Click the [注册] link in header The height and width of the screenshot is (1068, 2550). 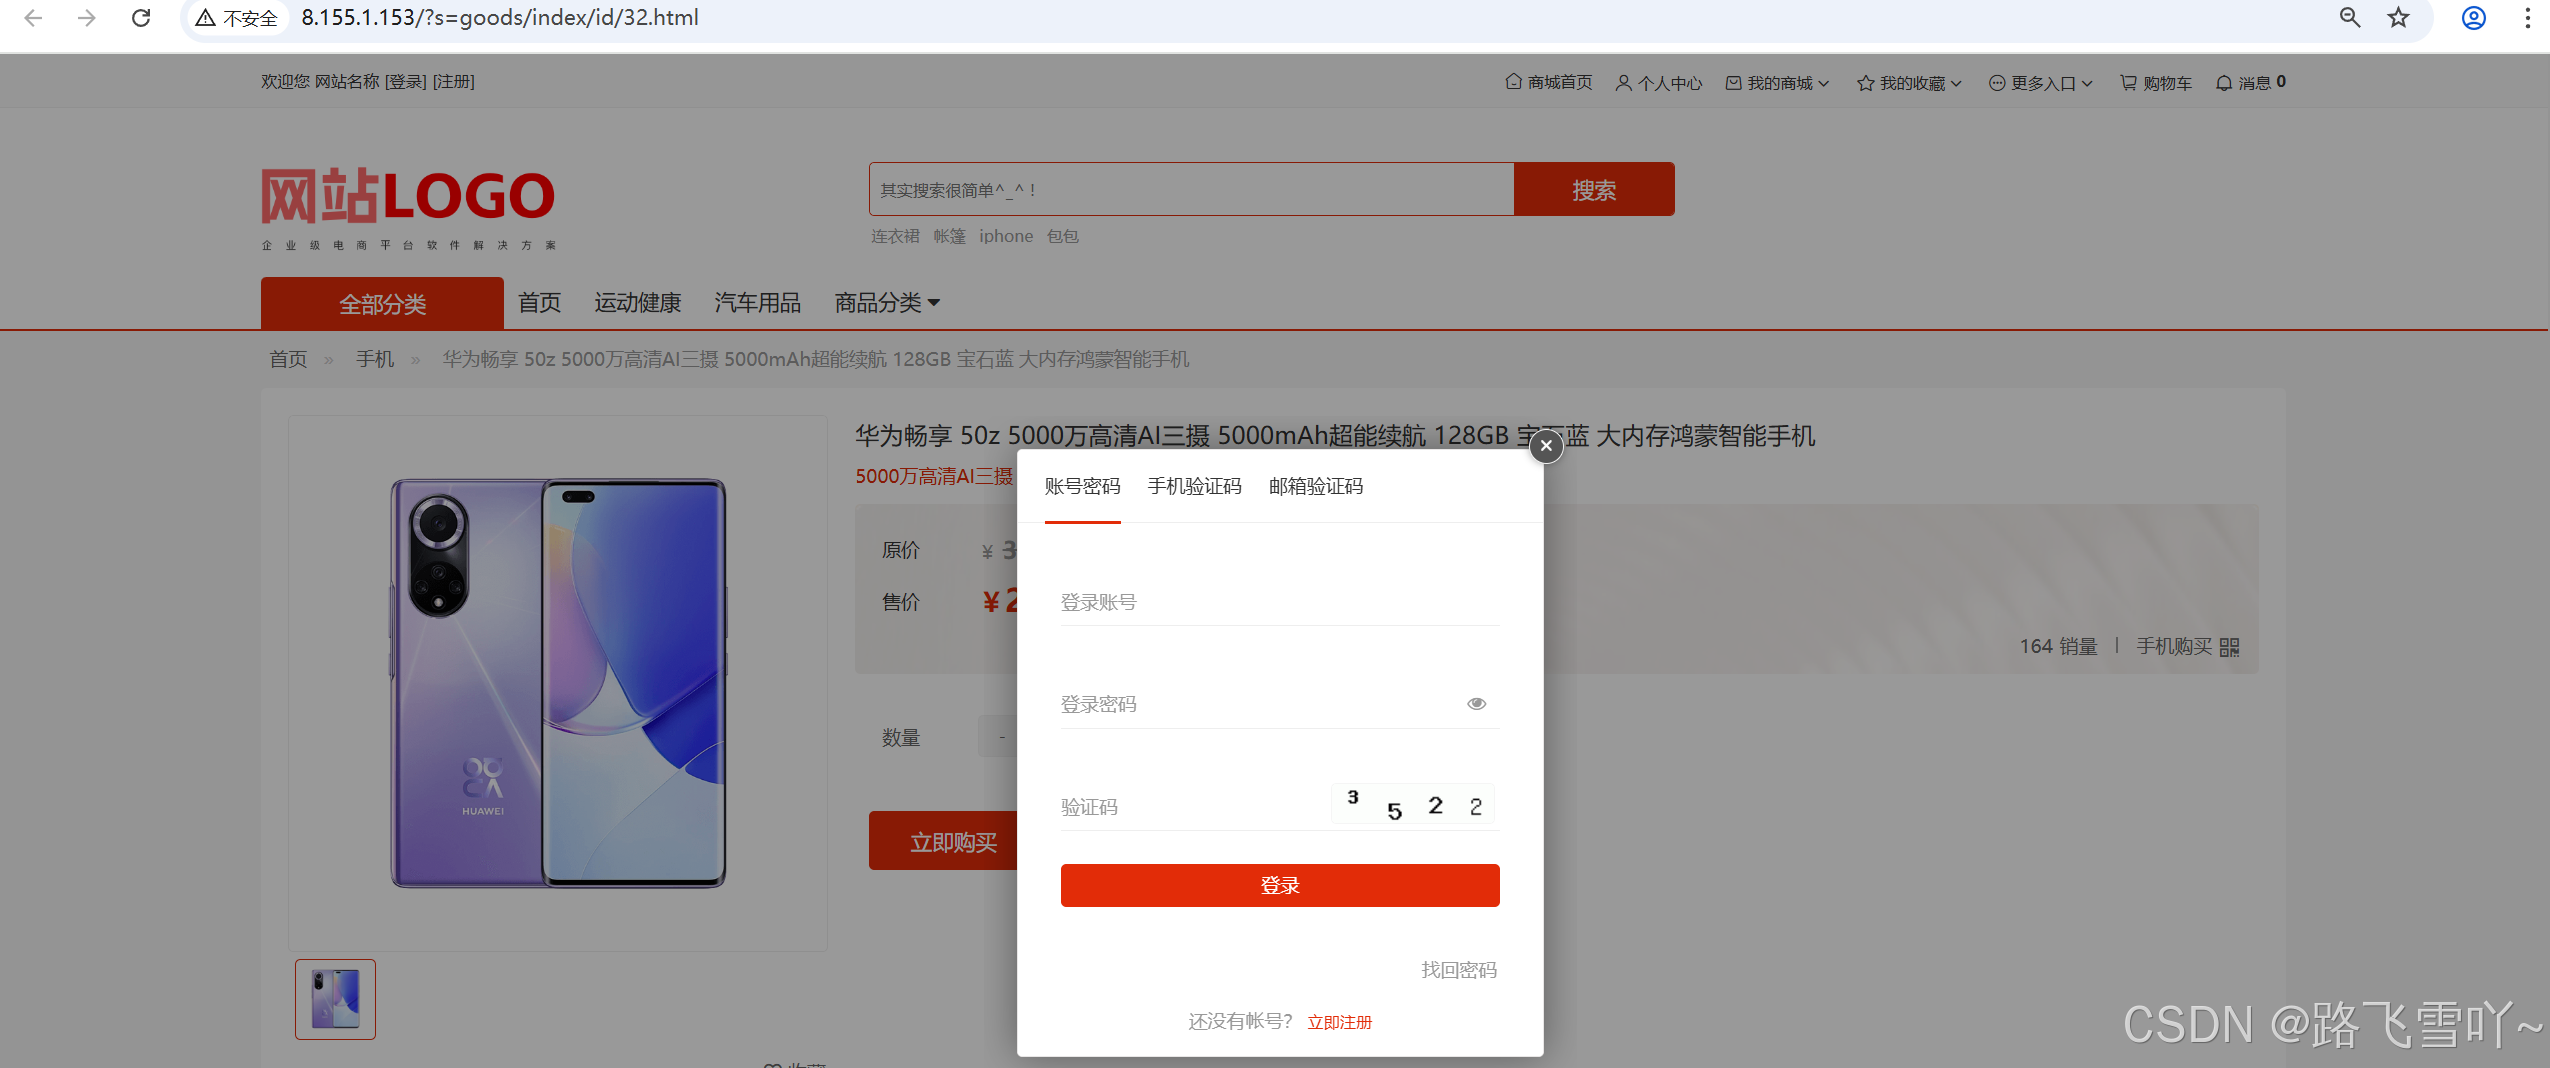(454, 82)
